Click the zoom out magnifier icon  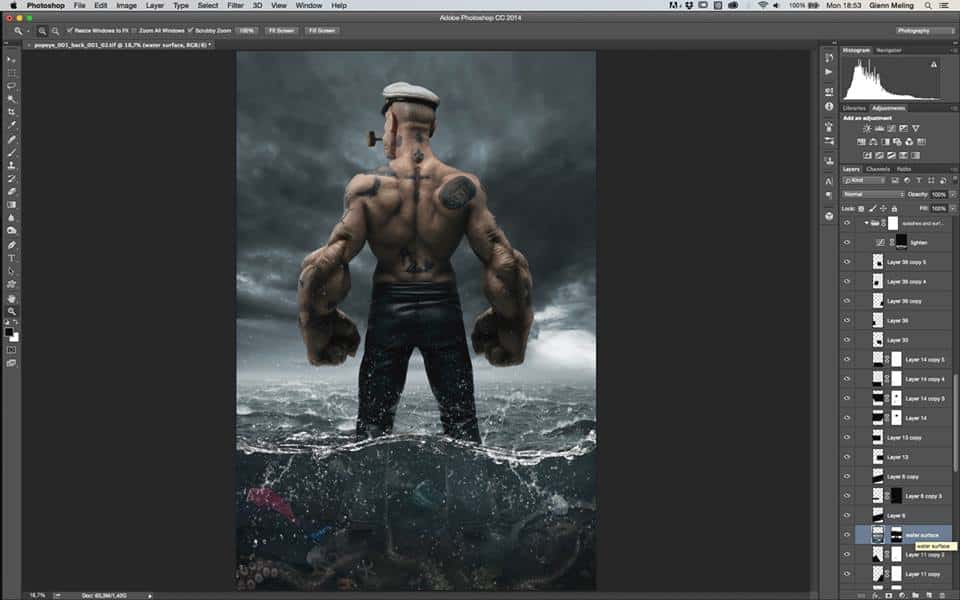point(54,31)
